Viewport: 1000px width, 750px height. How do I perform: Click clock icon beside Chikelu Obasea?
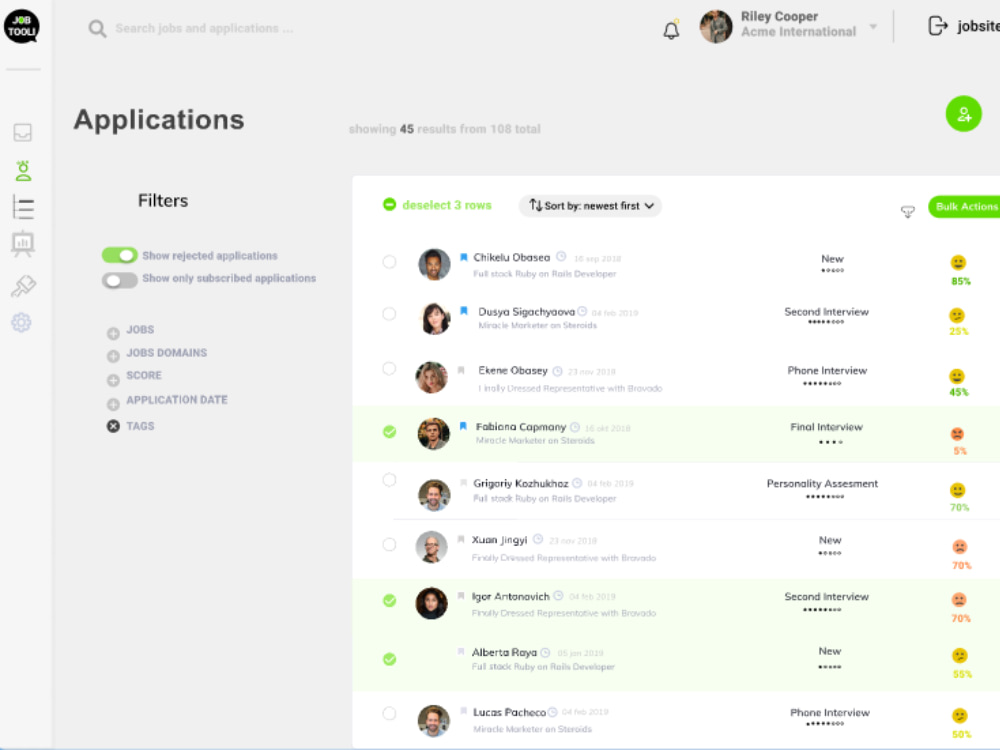click(x=561, y=256)
